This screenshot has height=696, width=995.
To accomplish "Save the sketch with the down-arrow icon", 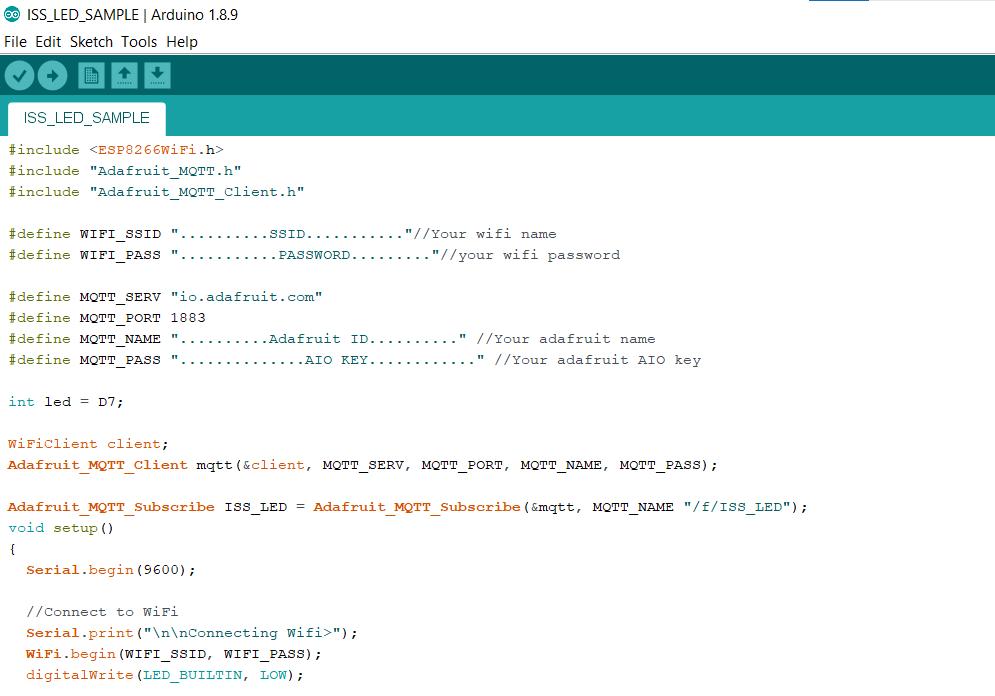I will [157, 76].
